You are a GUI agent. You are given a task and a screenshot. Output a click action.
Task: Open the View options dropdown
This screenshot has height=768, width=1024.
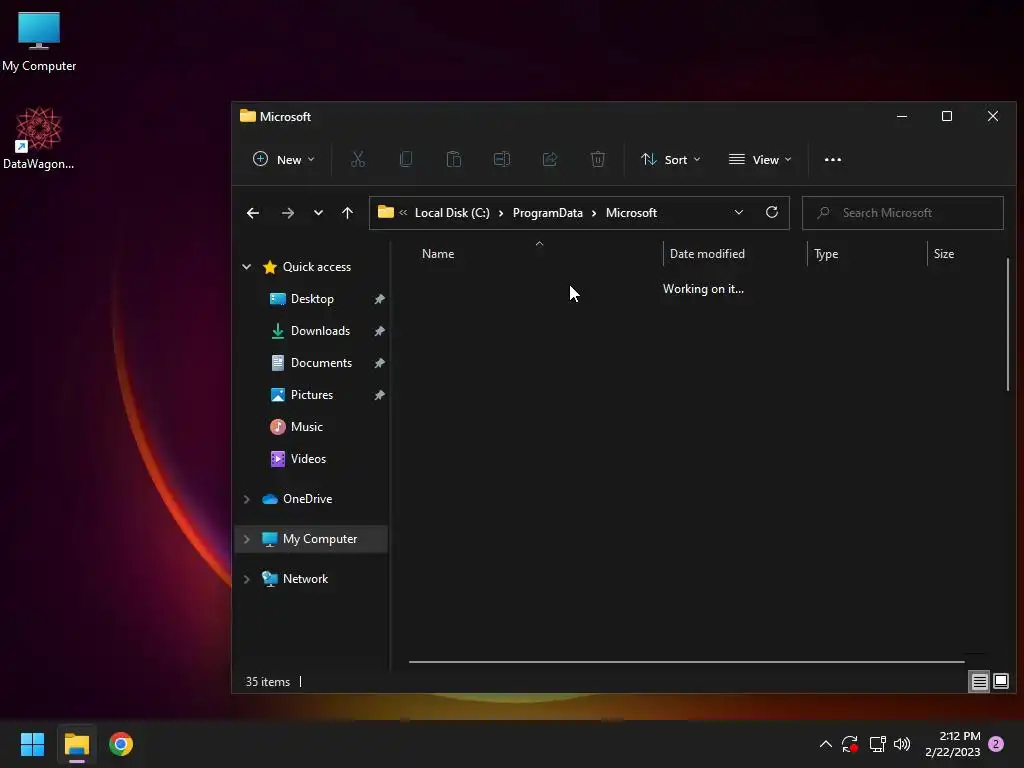click(x=760, y=159)
